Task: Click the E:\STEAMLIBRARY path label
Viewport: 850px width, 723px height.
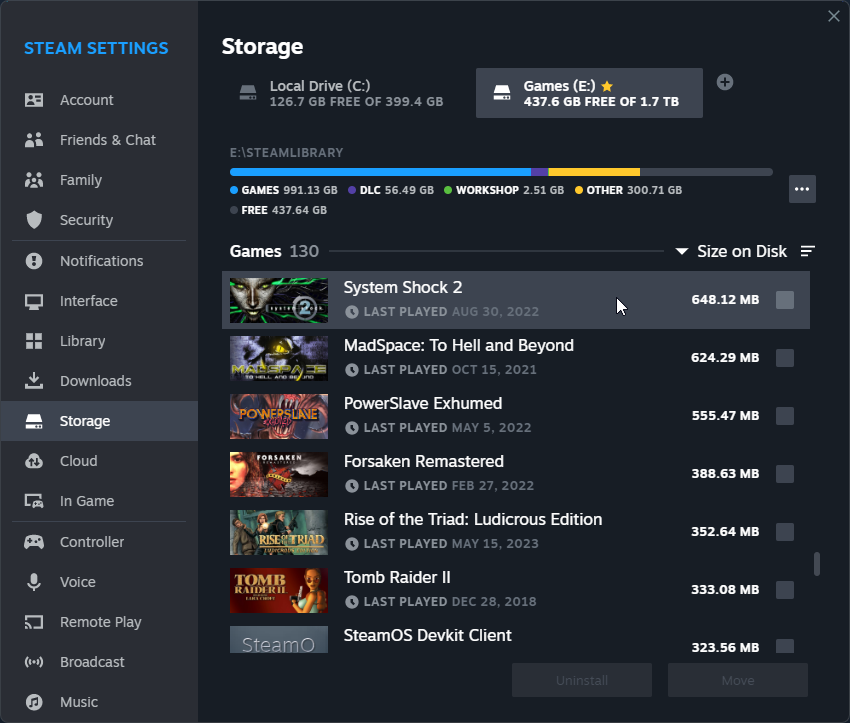Action: tap(286, 153)
